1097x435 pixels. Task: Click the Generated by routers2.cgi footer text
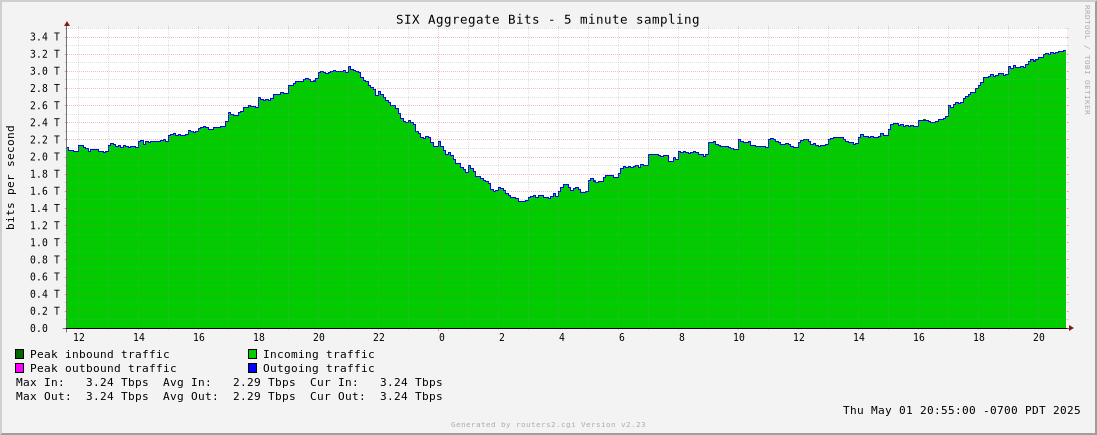(x=548, y=424)
